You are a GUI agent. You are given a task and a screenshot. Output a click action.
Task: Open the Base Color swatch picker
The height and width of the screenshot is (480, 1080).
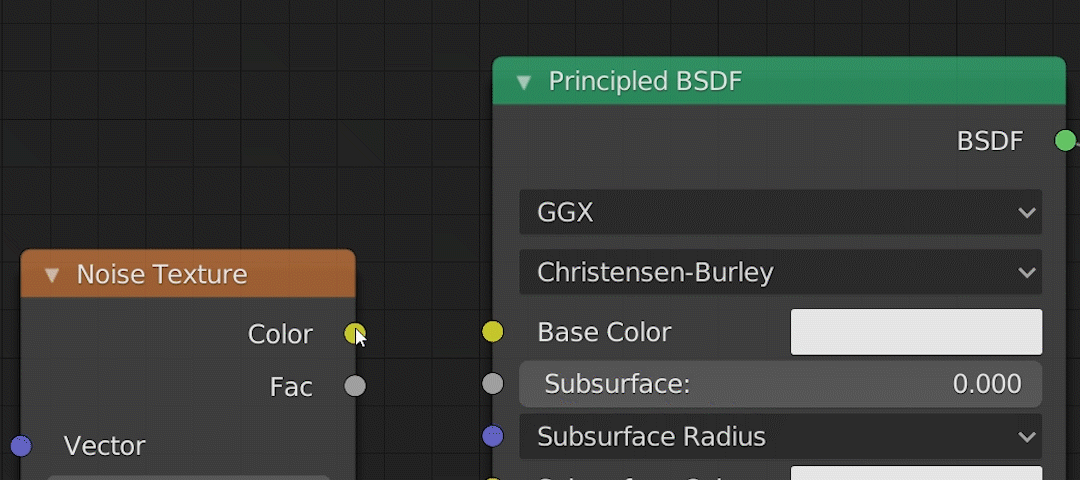[x=916, y=332]
